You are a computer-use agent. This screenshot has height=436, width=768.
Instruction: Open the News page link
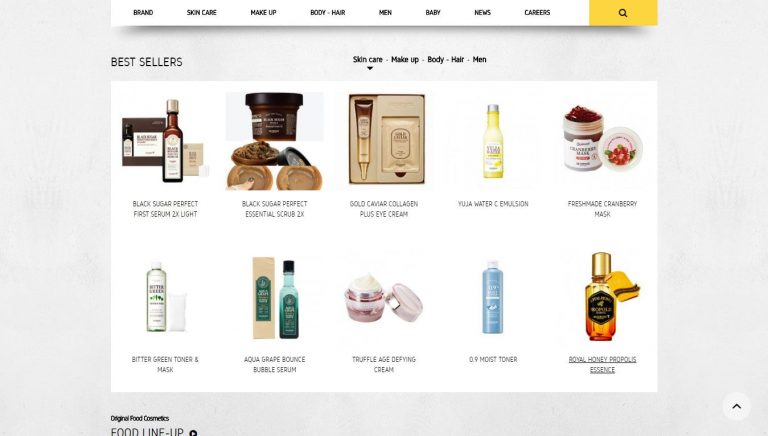point(482,13)
